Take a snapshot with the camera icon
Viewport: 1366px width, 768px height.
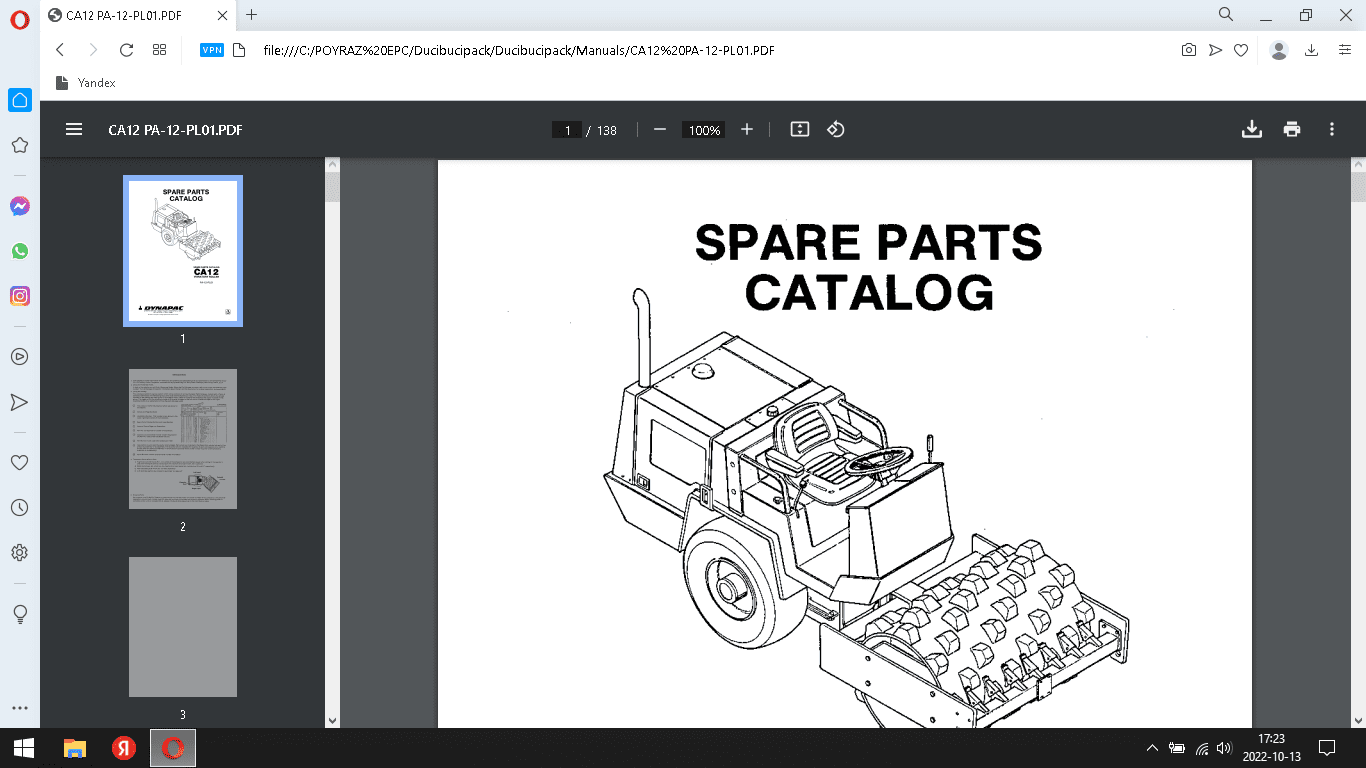(x=1188, y=50)
